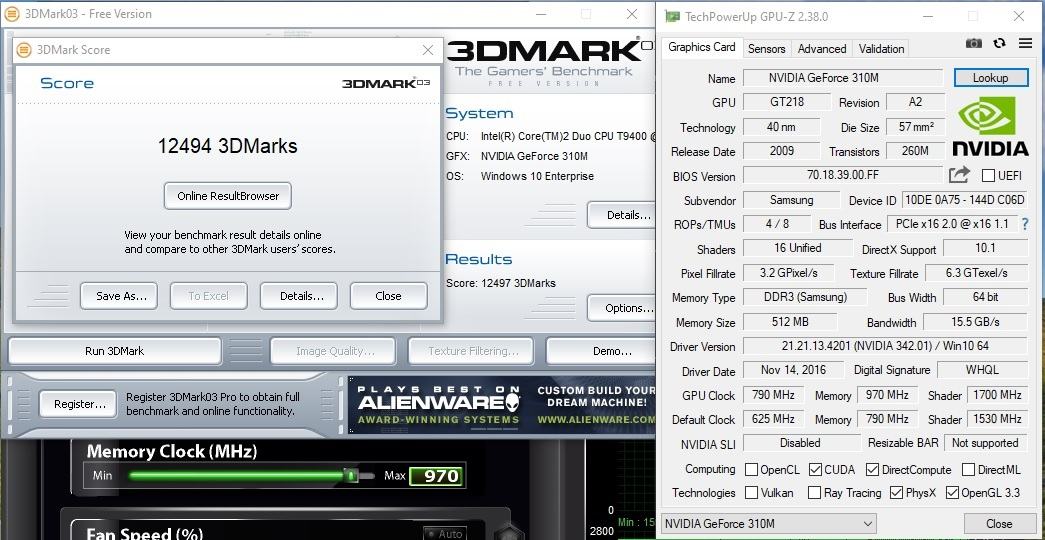Click the Subvendor value Samsung
The width and height of the screenshot is (1045, 540).
pos(792,200)
